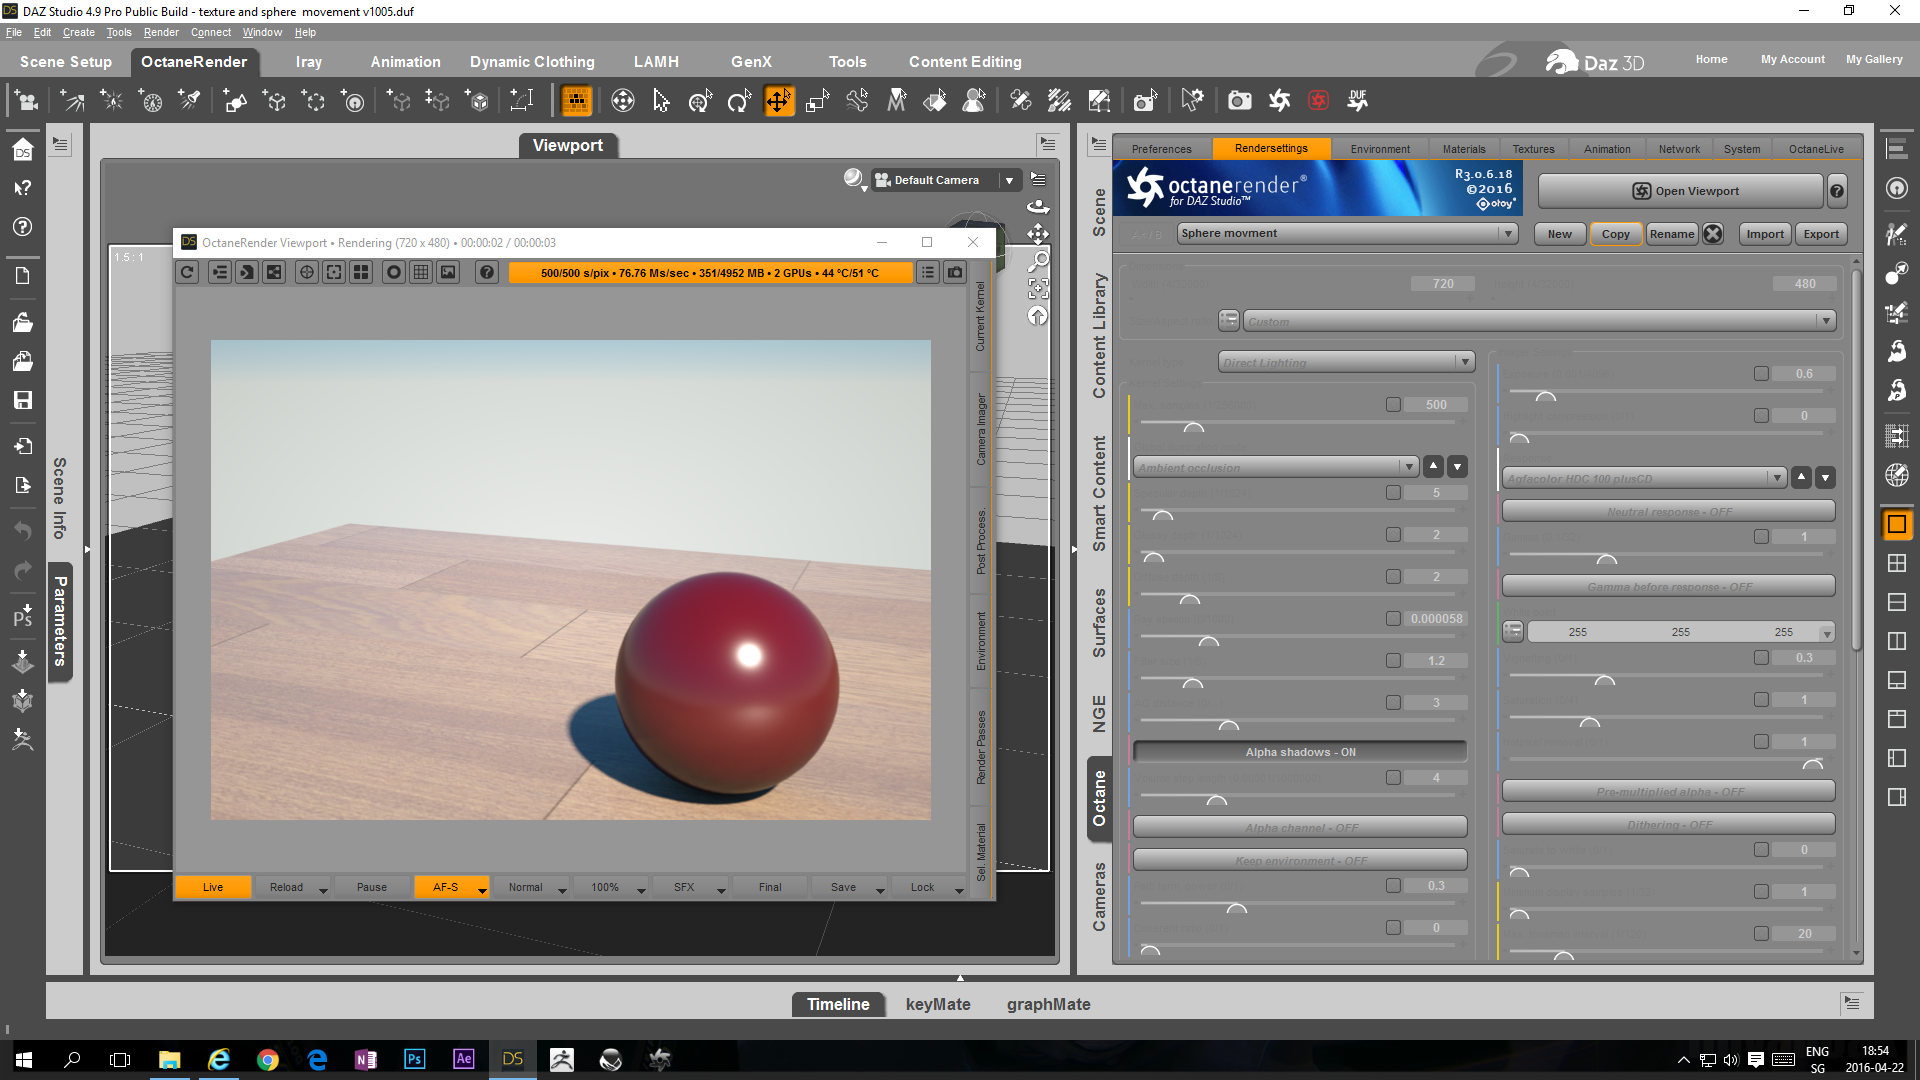Click the restart render icon in Octane viewport
Image resolution: width=1920 pixels, height=1080 pixels.
[x=187, y=272]
